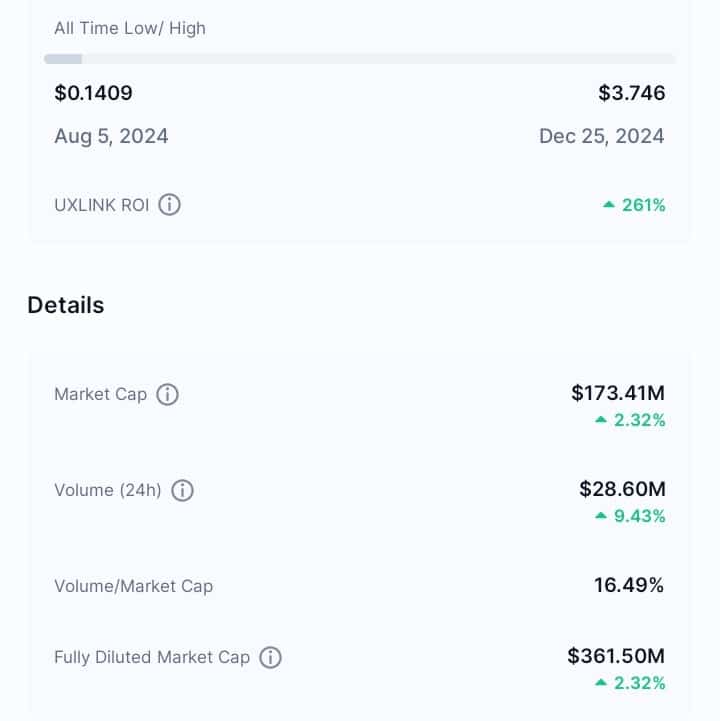The height and width of the screenshot is (721, 720).
Task: Click the Volume/Market Cap label
Action: [x=134, y=586]
